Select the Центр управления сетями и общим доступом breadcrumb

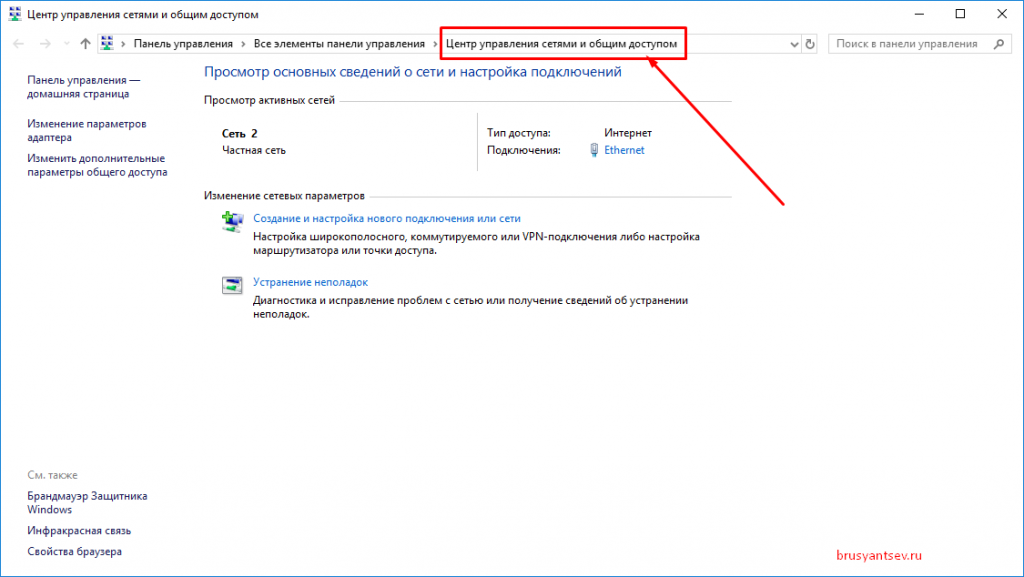(x=562, y=44)
